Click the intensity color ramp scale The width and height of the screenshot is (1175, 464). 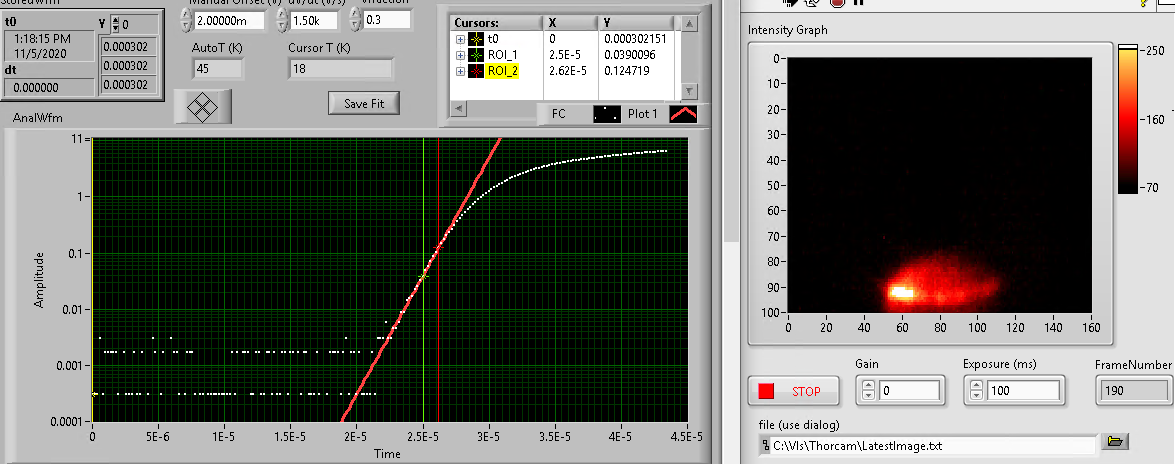(1126, 118)
